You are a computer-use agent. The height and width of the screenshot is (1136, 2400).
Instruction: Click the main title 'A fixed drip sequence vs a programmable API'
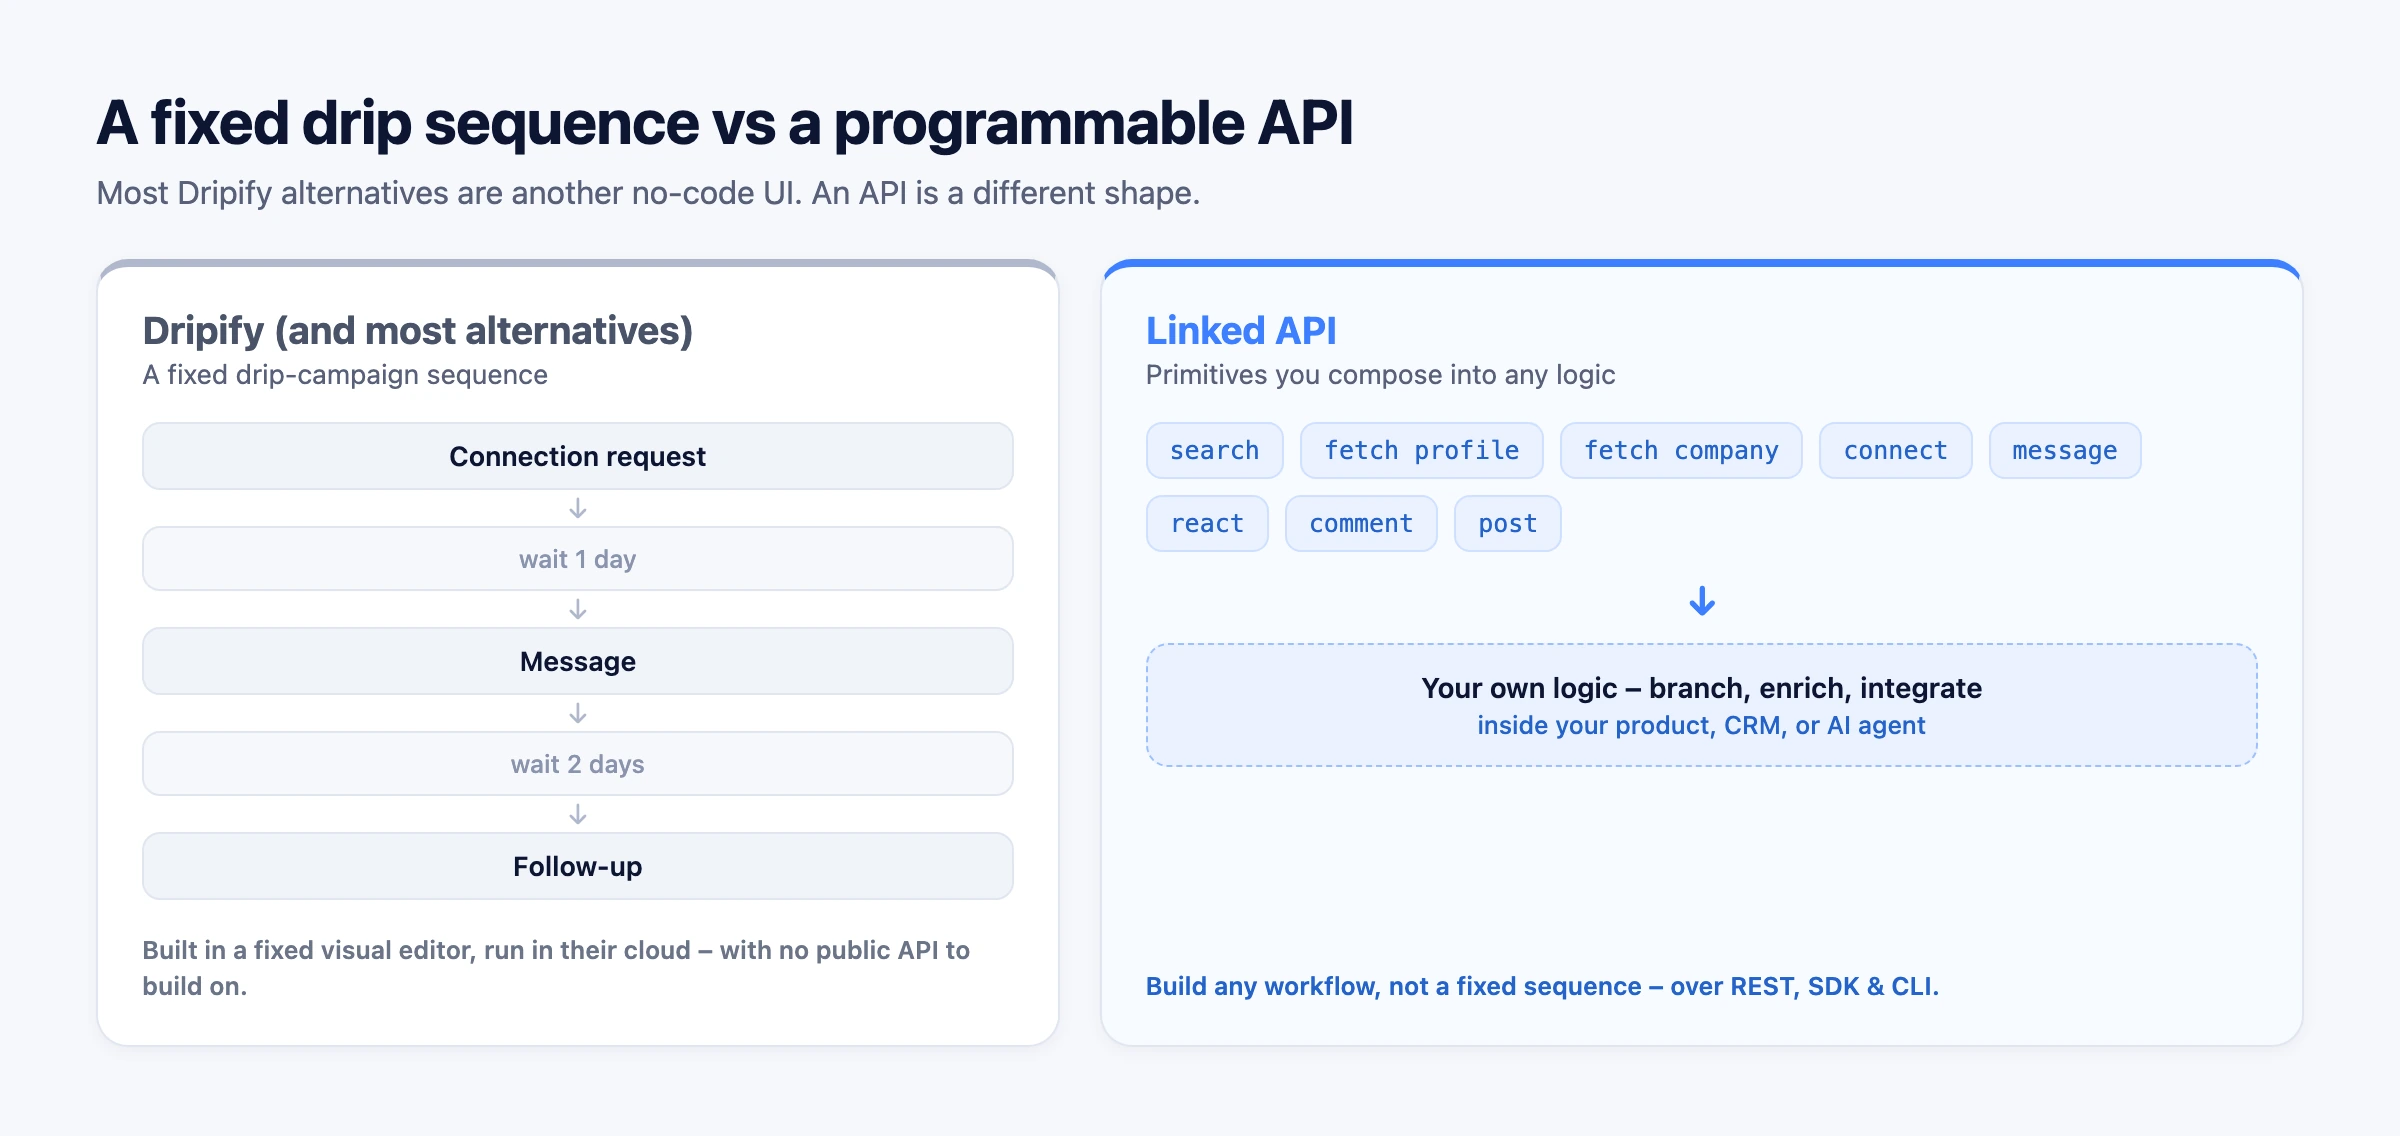(725, 124)
